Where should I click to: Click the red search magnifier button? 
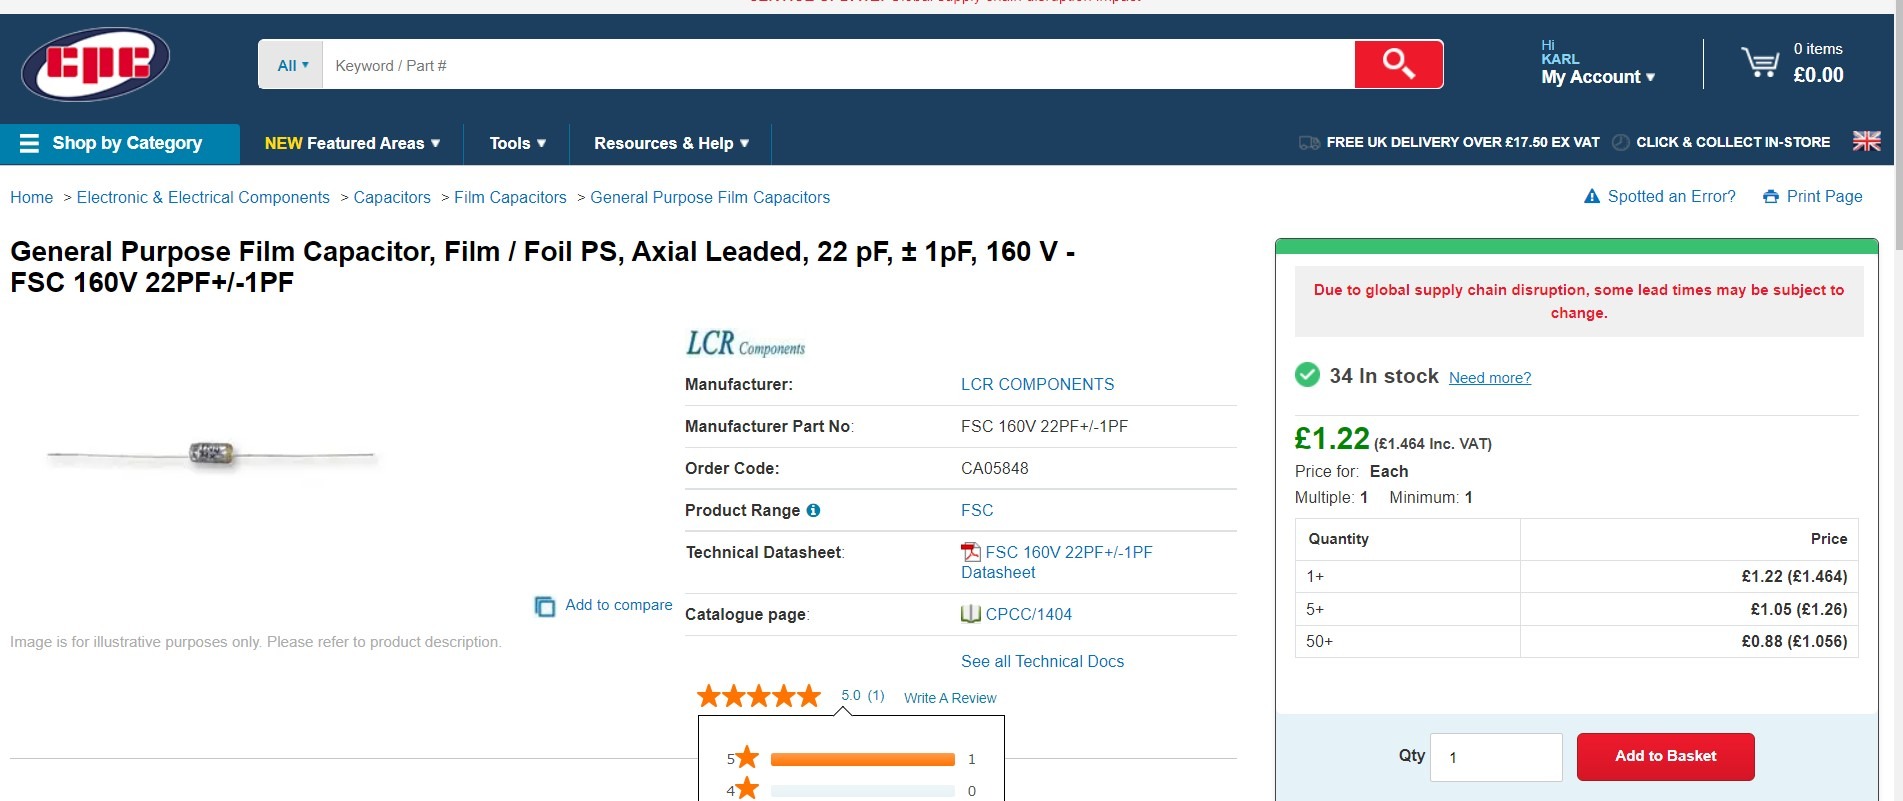pyautogui.click(x=1398, y=64)
